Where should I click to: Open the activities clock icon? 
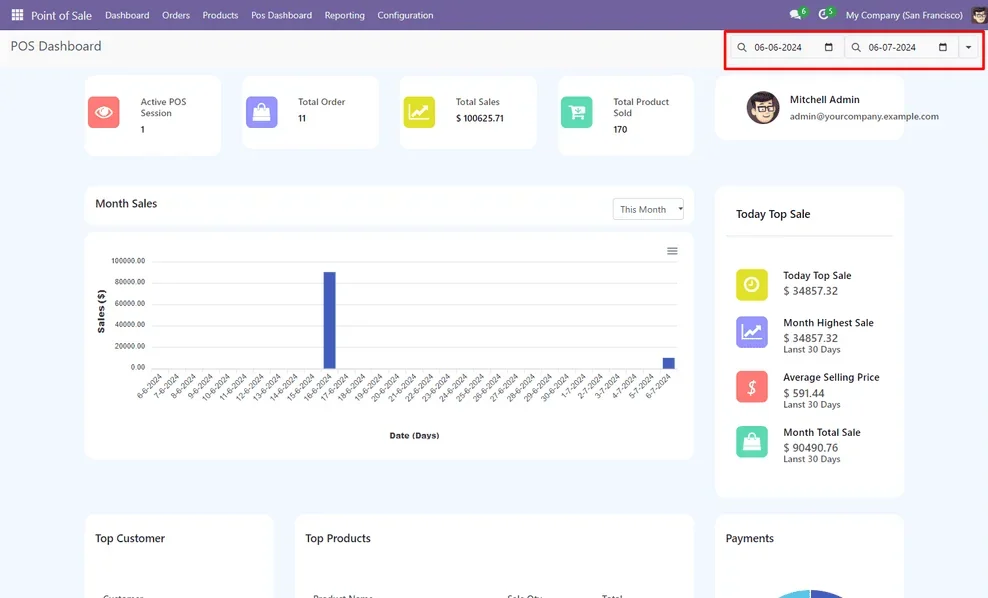(x=824, y=15)
